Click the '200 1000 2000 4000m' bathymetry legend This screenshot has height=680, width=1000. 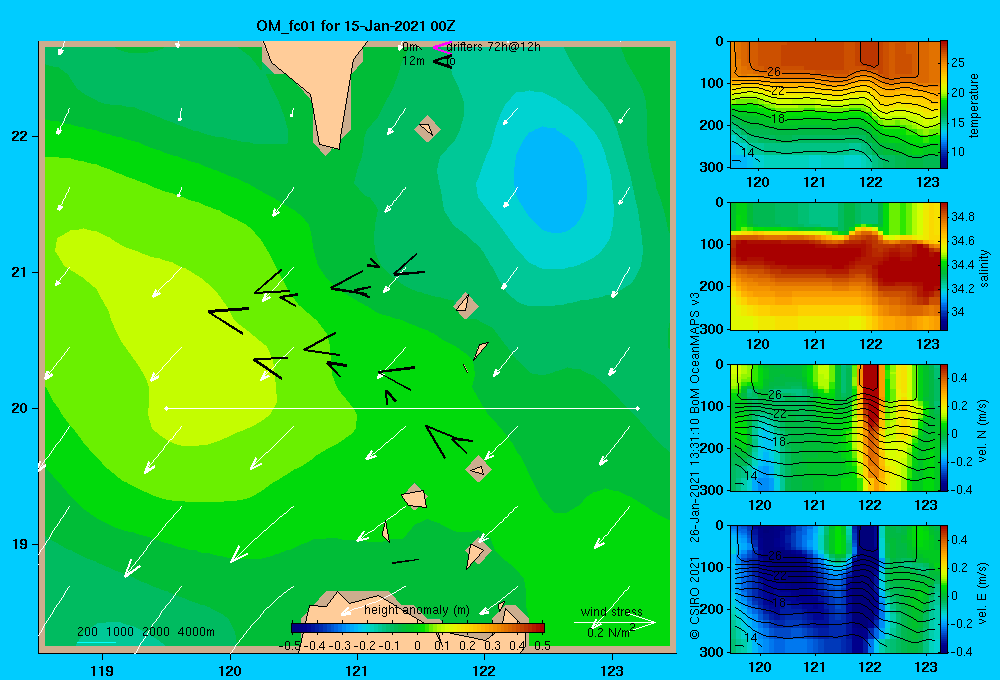click(x=145, y=632)
